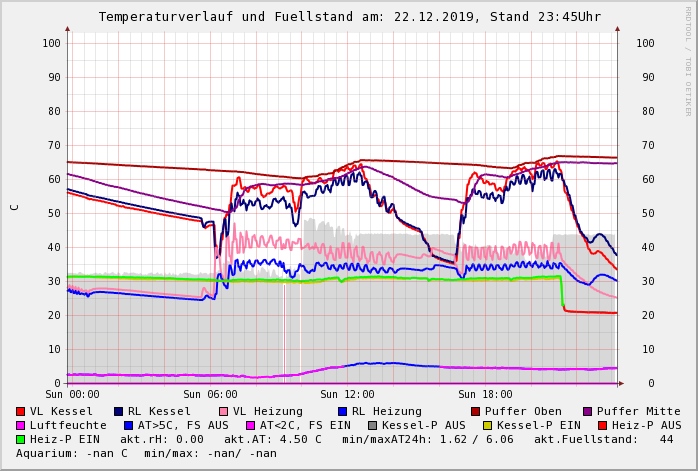Click the Sun 12:00 time axis label
698x471 pixels.
(347, 395)
